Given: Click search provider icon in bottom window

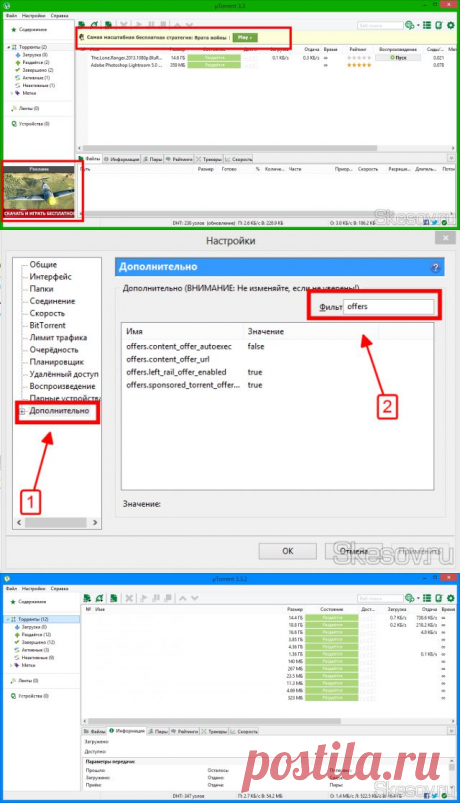Looking at the screenshot, I should 409,598.
